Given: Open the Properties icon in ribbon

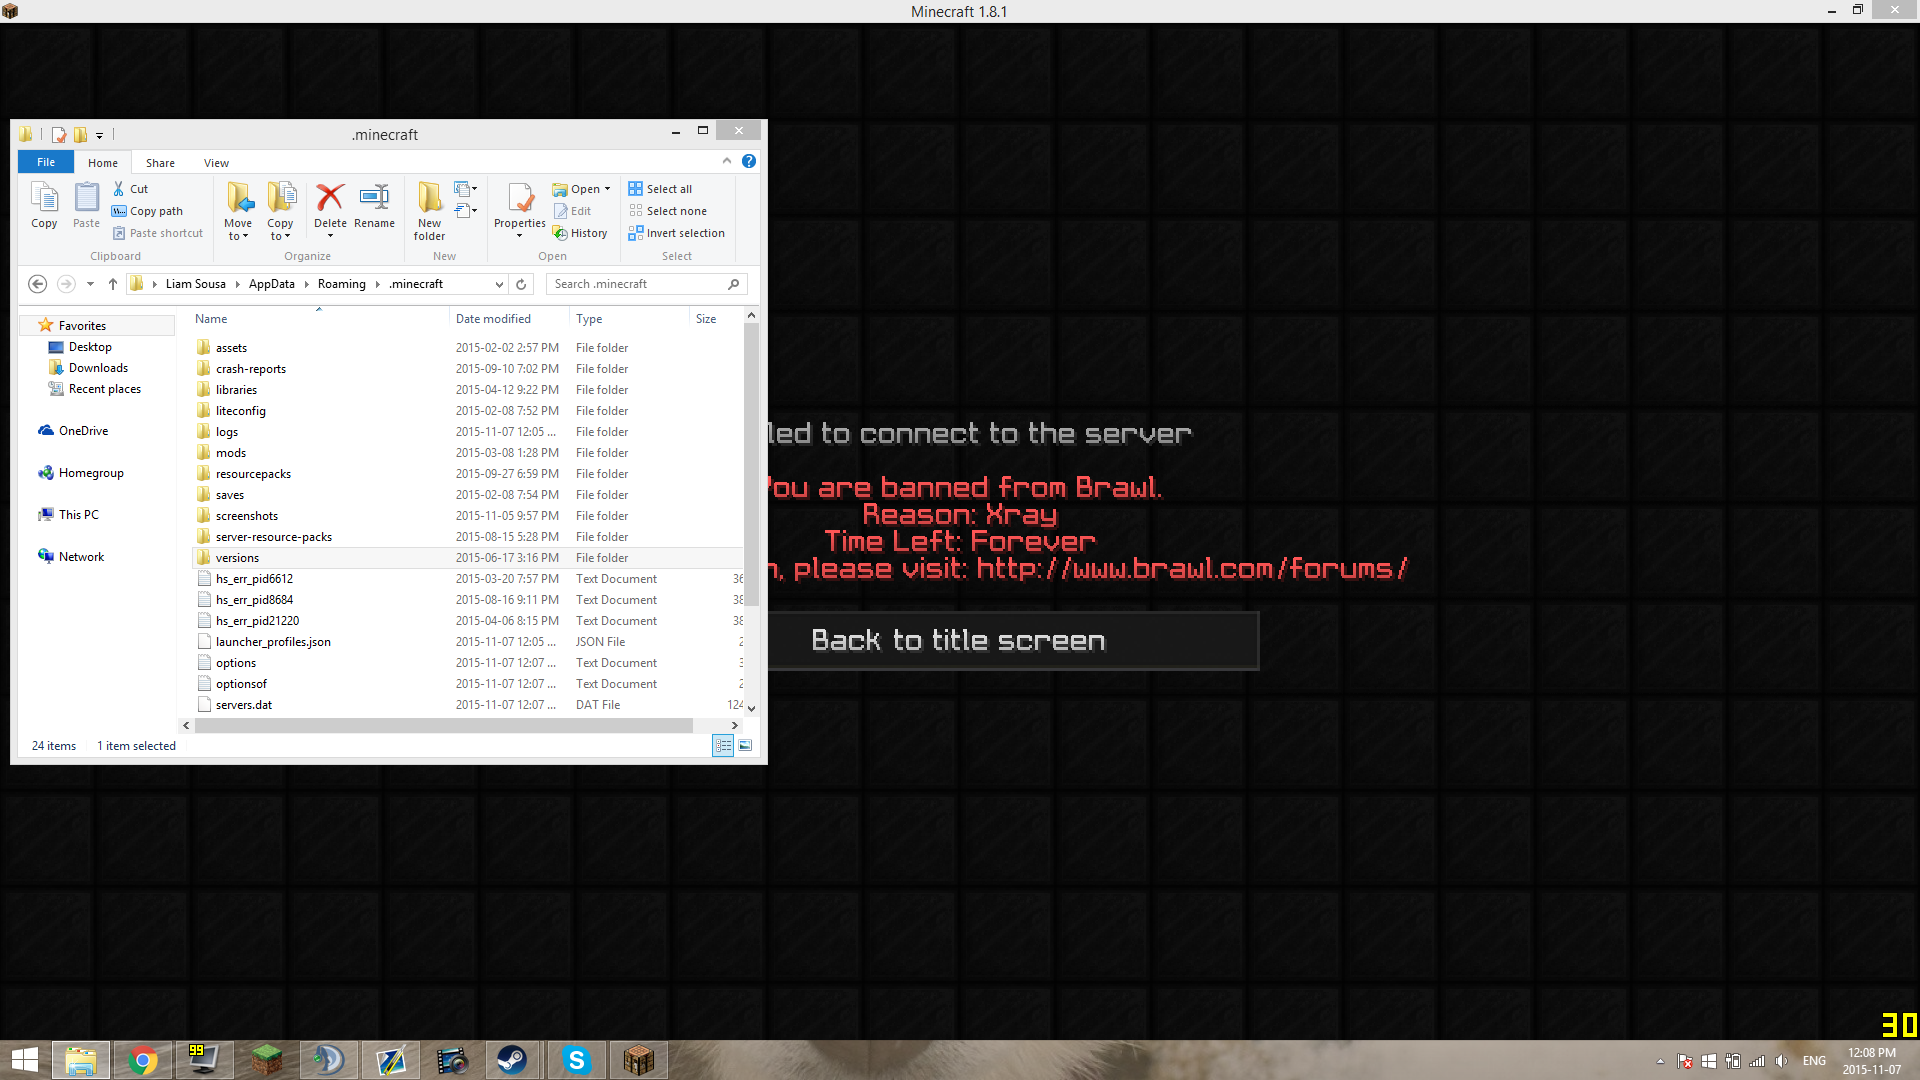Looking at the screenshot, I should pos(520,198).
